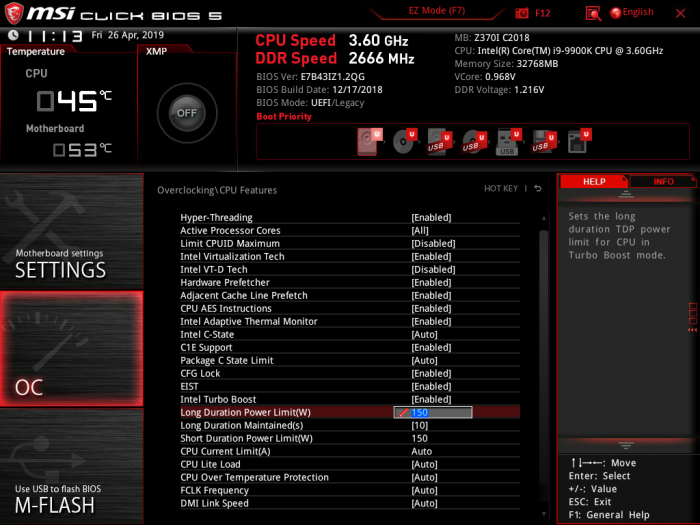The width and height of the screenshot is (700, 525).
Task: Click the back arrow beside HOT KEY
Action: click(537, 189)
